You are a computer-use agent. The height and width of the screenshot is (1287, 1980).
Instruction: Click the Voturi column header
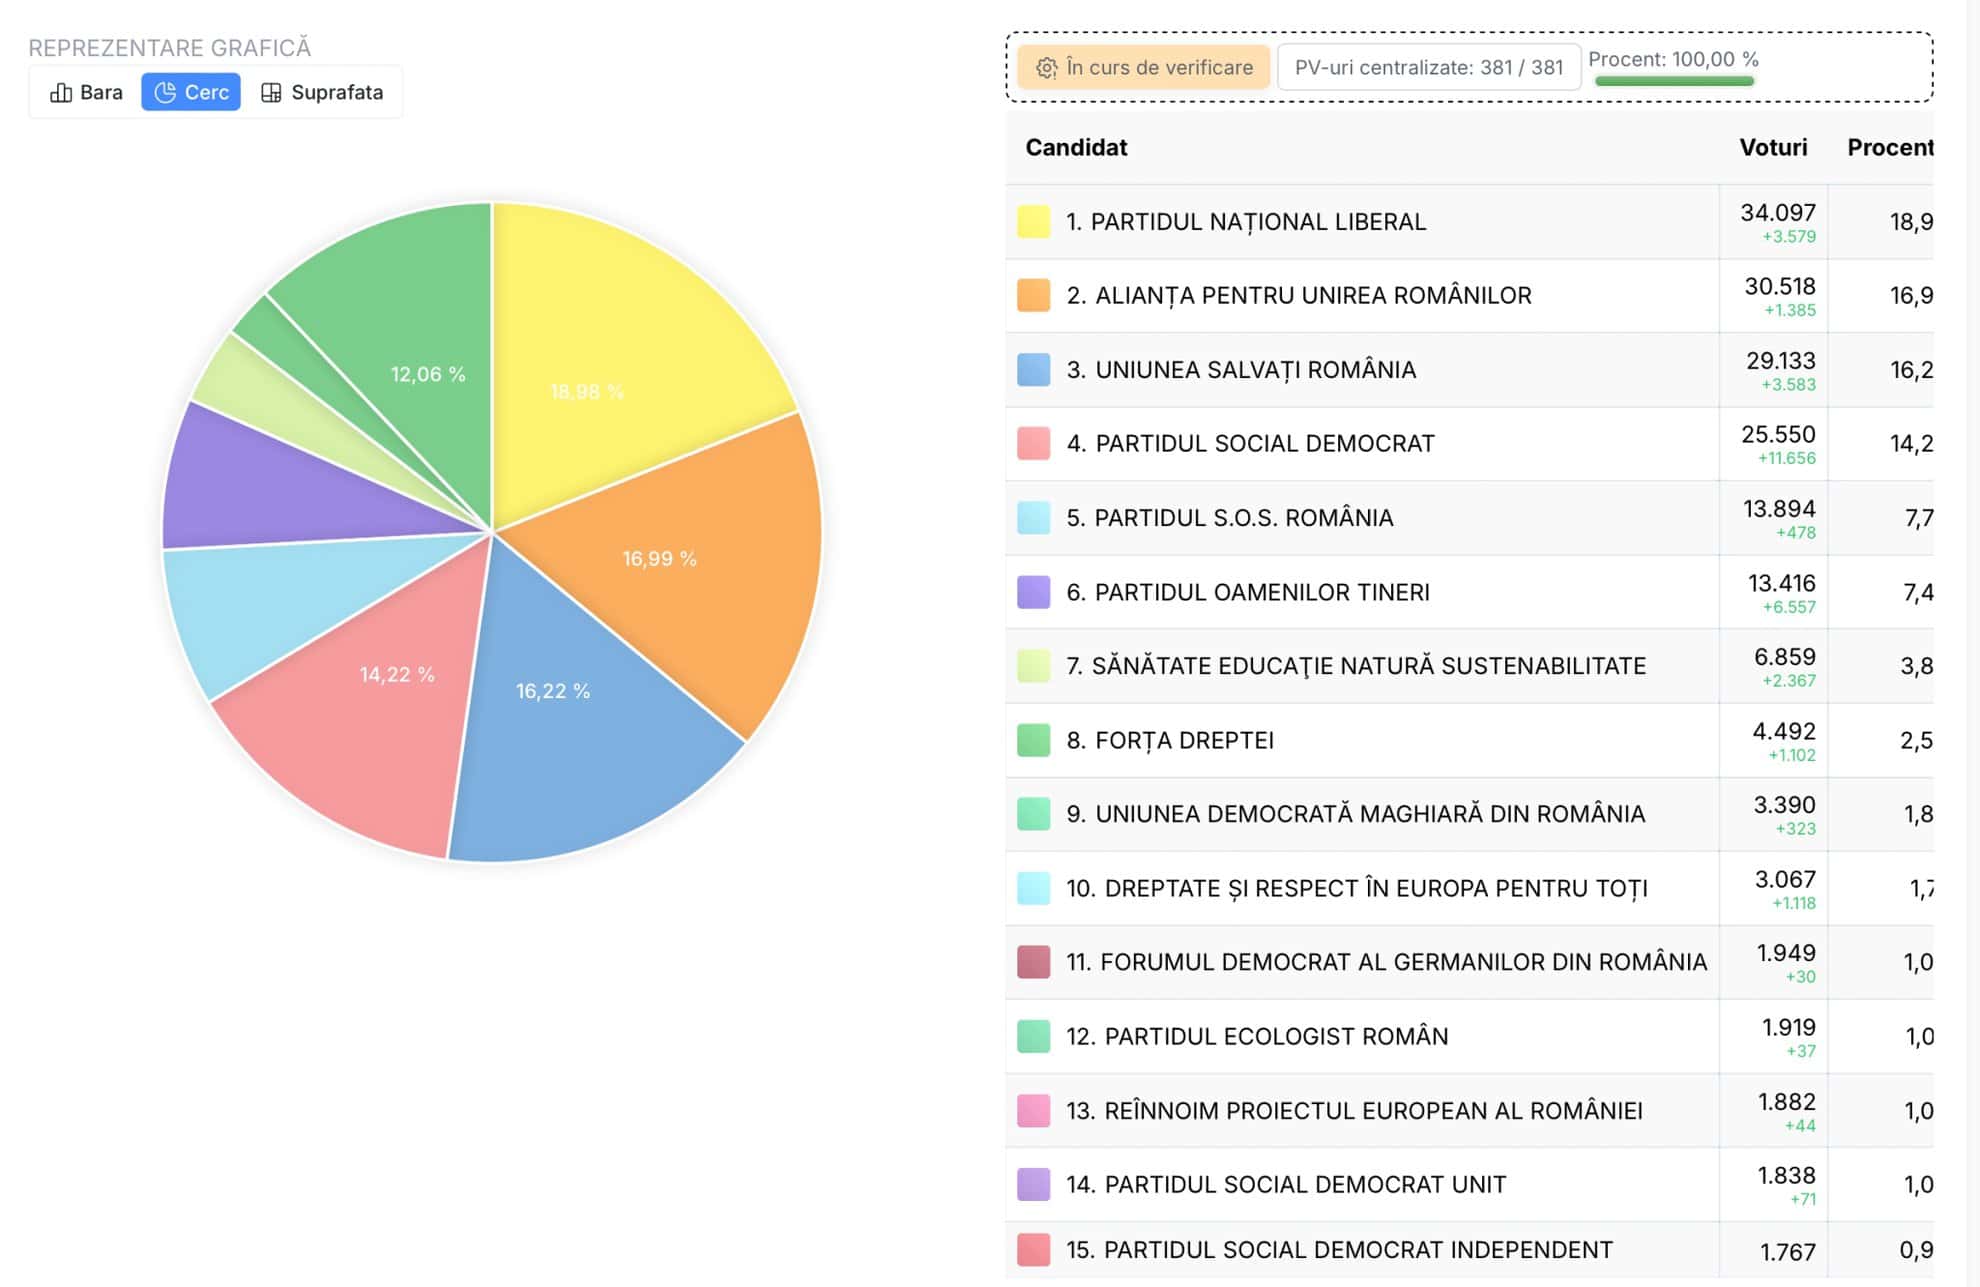(1773, 147)
